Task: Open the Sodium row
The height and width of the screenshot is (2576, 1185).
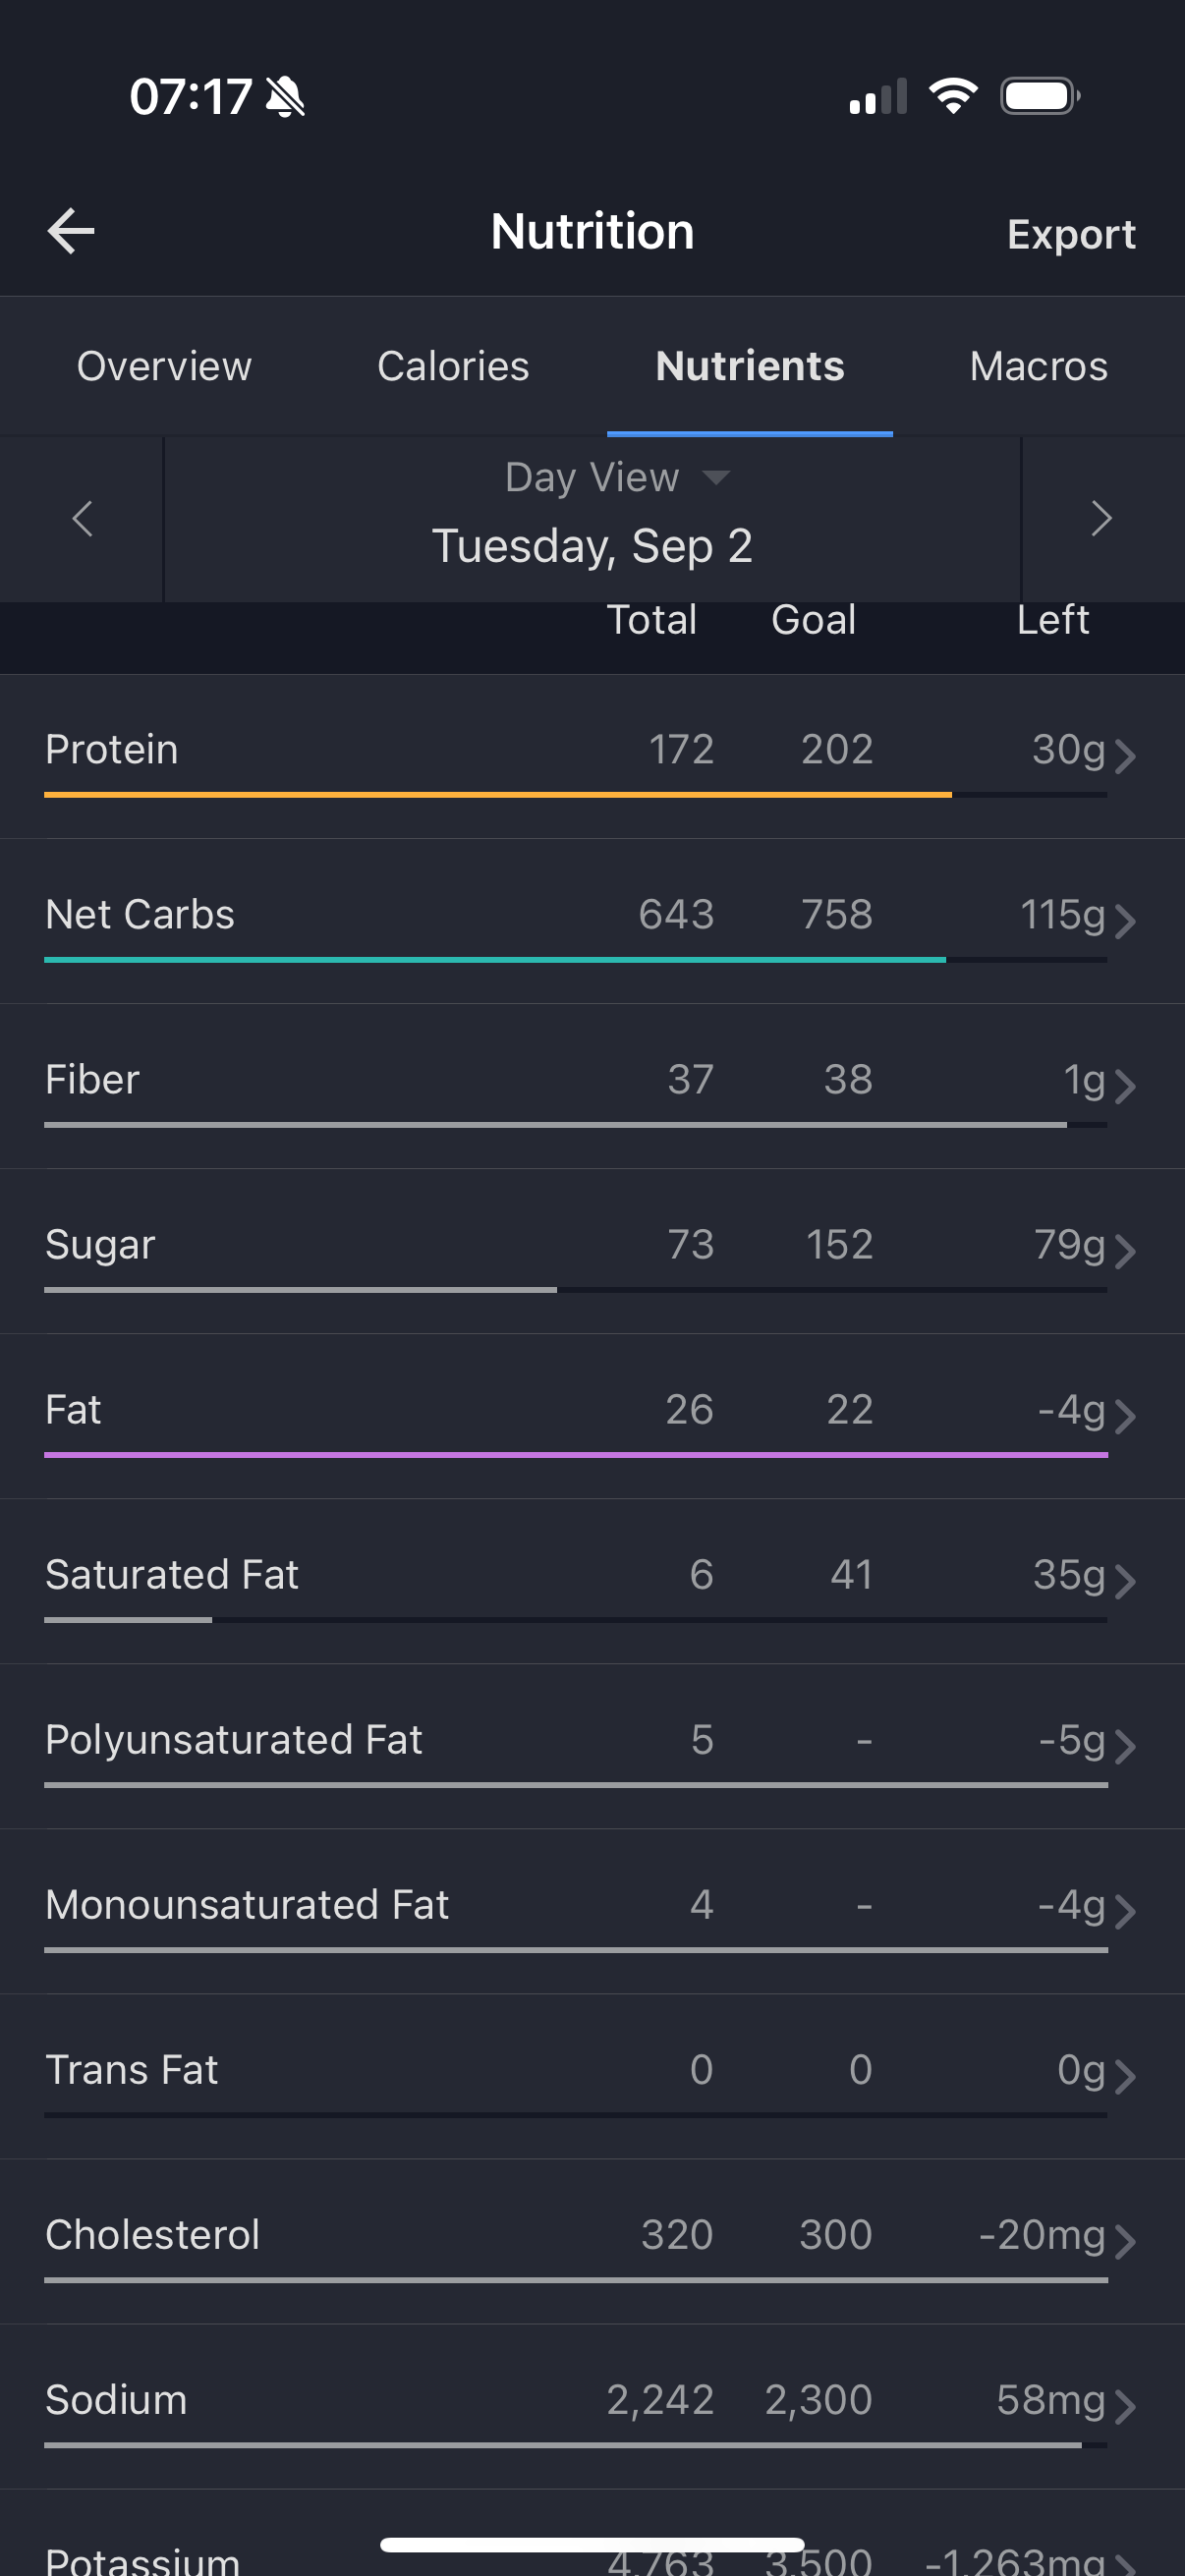Action: tap(592, 2406)
